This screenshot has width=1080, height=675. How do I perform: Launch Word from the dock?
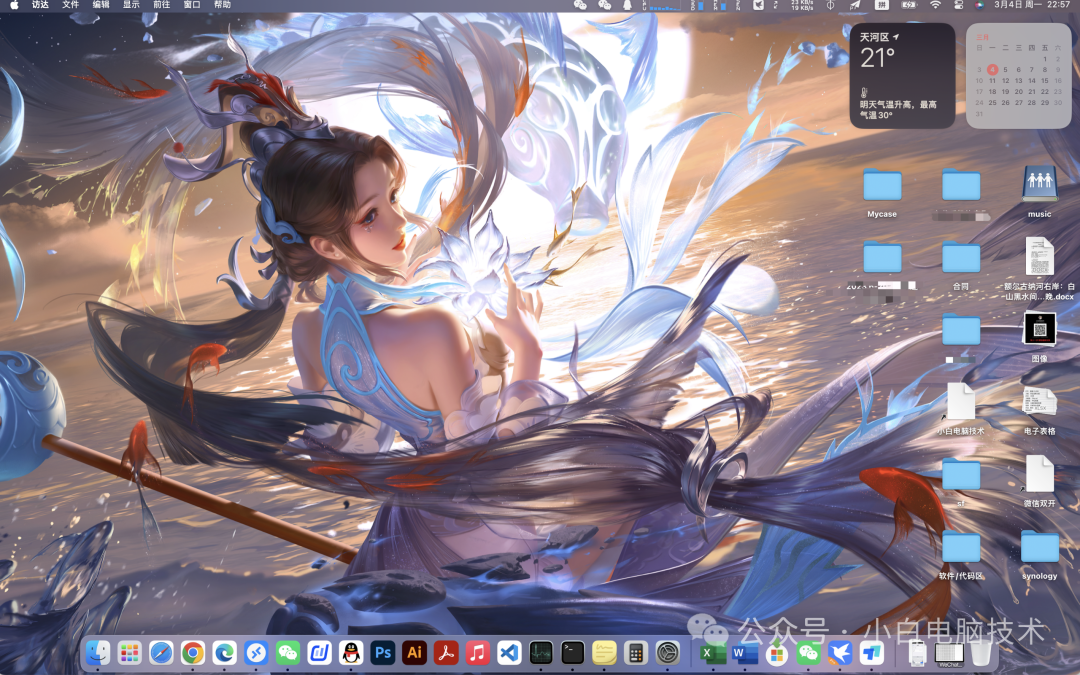745,653
